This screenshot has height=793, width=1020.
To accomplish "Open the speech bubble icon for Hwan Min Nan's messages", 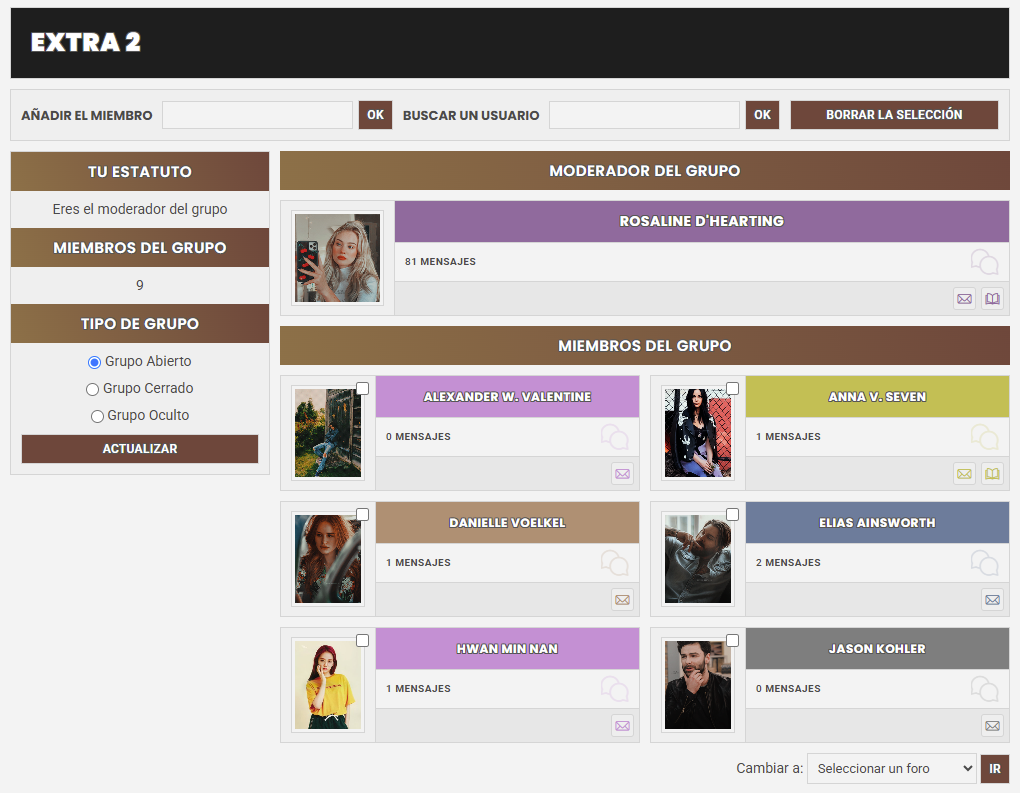I will tap(615, 689).
